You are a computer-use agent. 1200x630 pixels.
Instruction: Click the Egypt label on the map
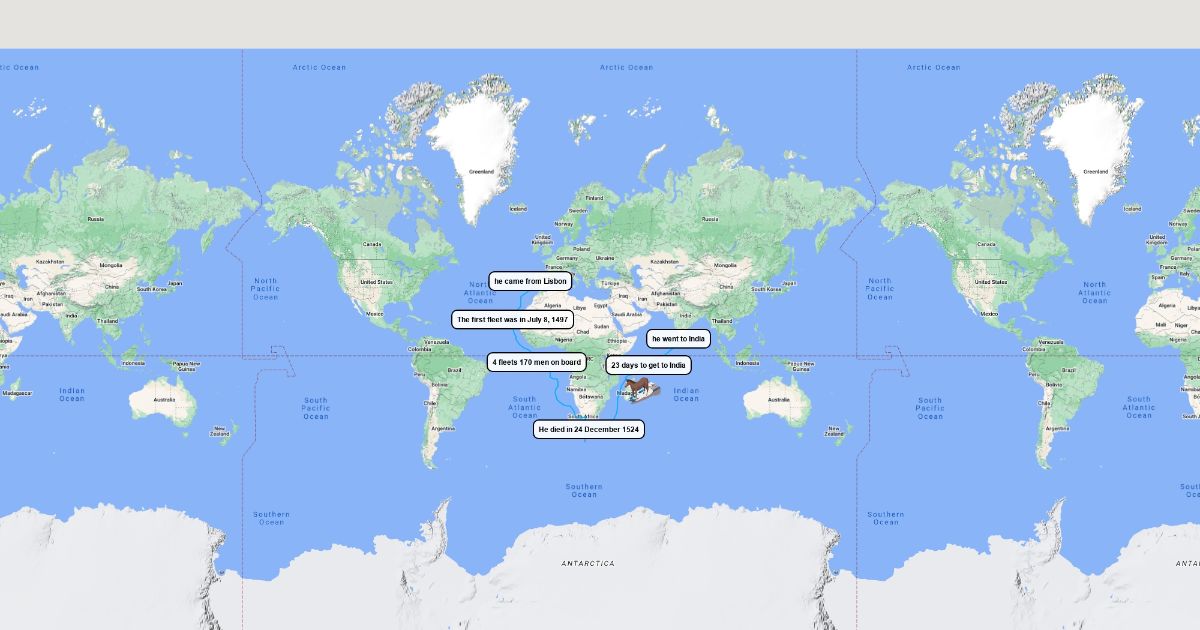click(x=600, y=306)
